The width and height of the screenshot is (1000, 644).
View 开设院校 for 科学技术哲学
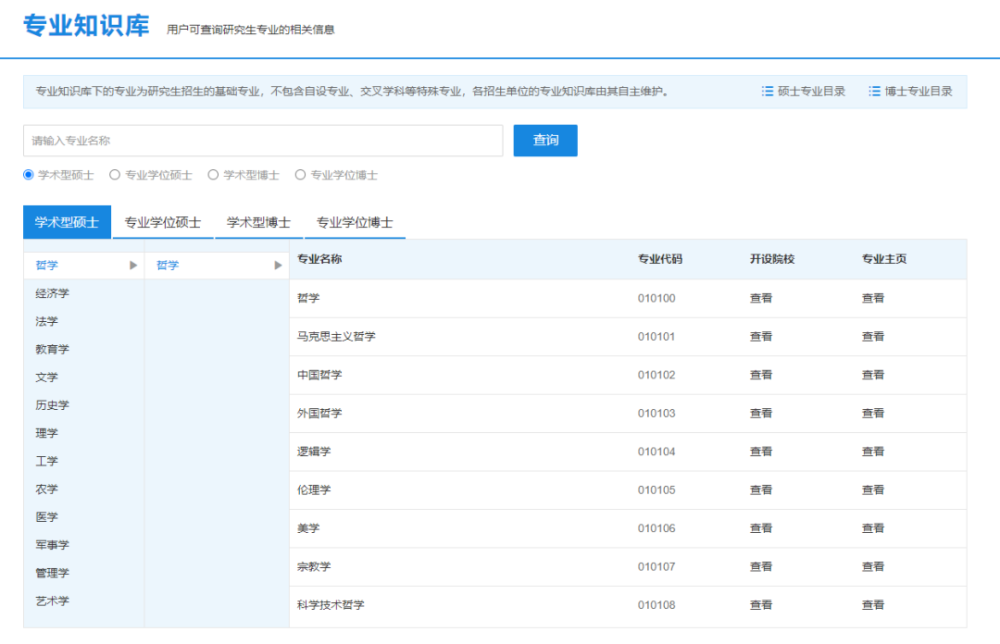[x=761, y=605]
